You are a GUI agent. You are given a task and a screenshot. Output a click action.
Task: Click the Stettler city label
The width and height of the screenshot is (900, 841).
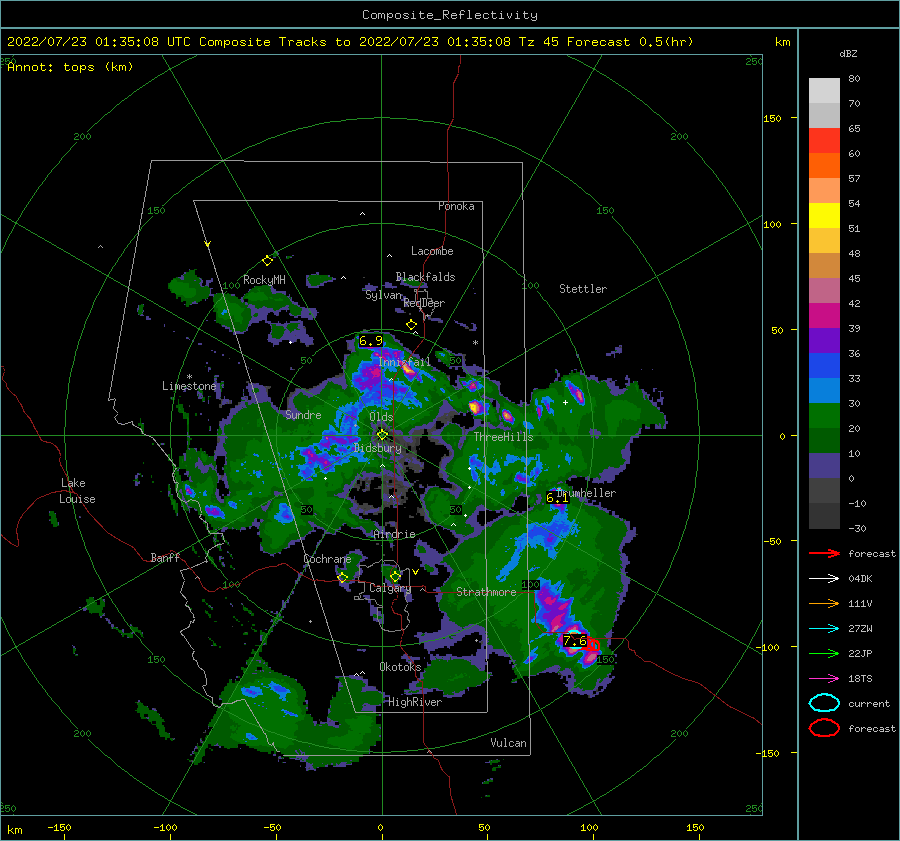pos(583,289)
